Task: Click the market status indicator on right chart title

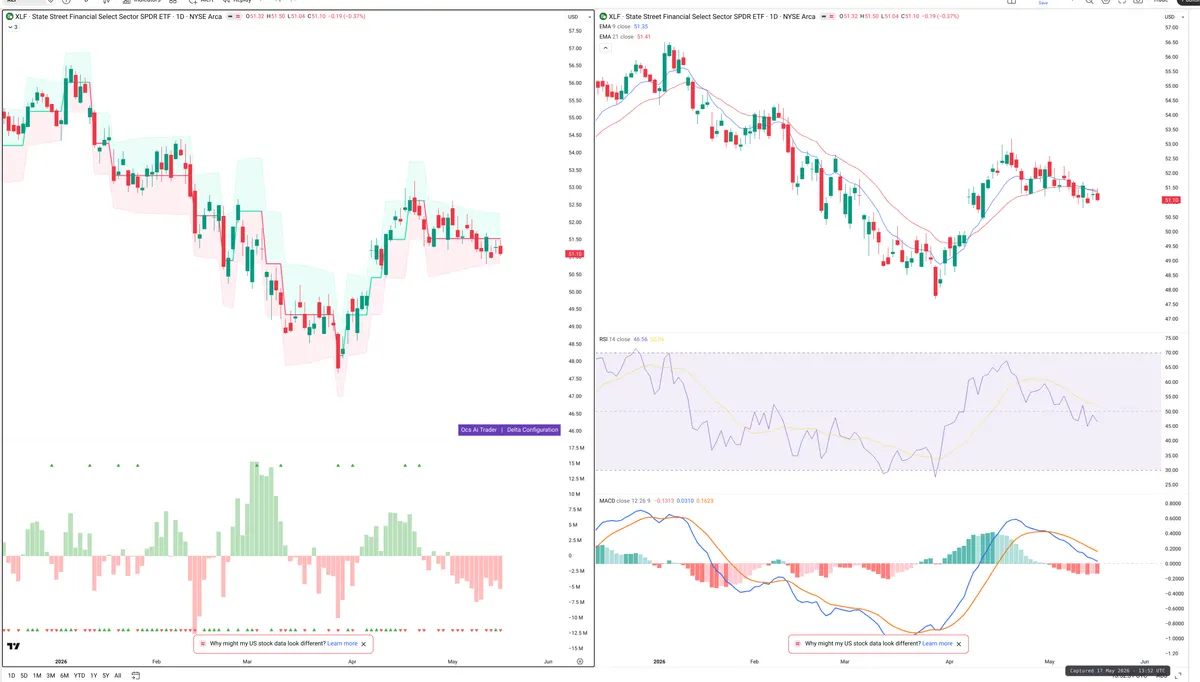Action: tap(827, 17)
